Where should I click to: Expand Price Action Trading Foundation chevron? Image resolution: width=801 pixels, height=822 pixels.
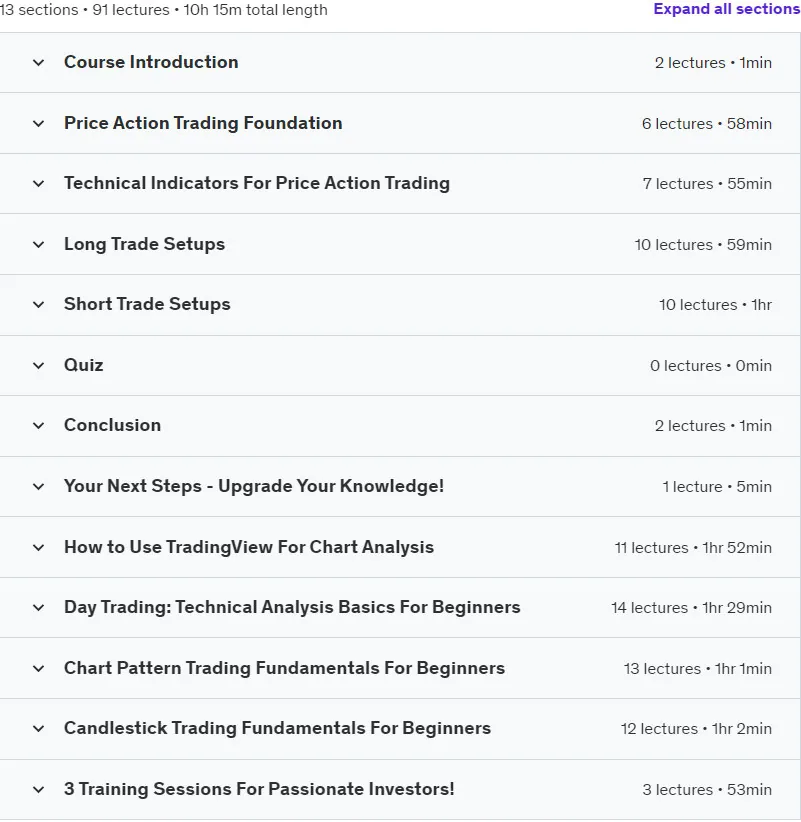point(38,124)
